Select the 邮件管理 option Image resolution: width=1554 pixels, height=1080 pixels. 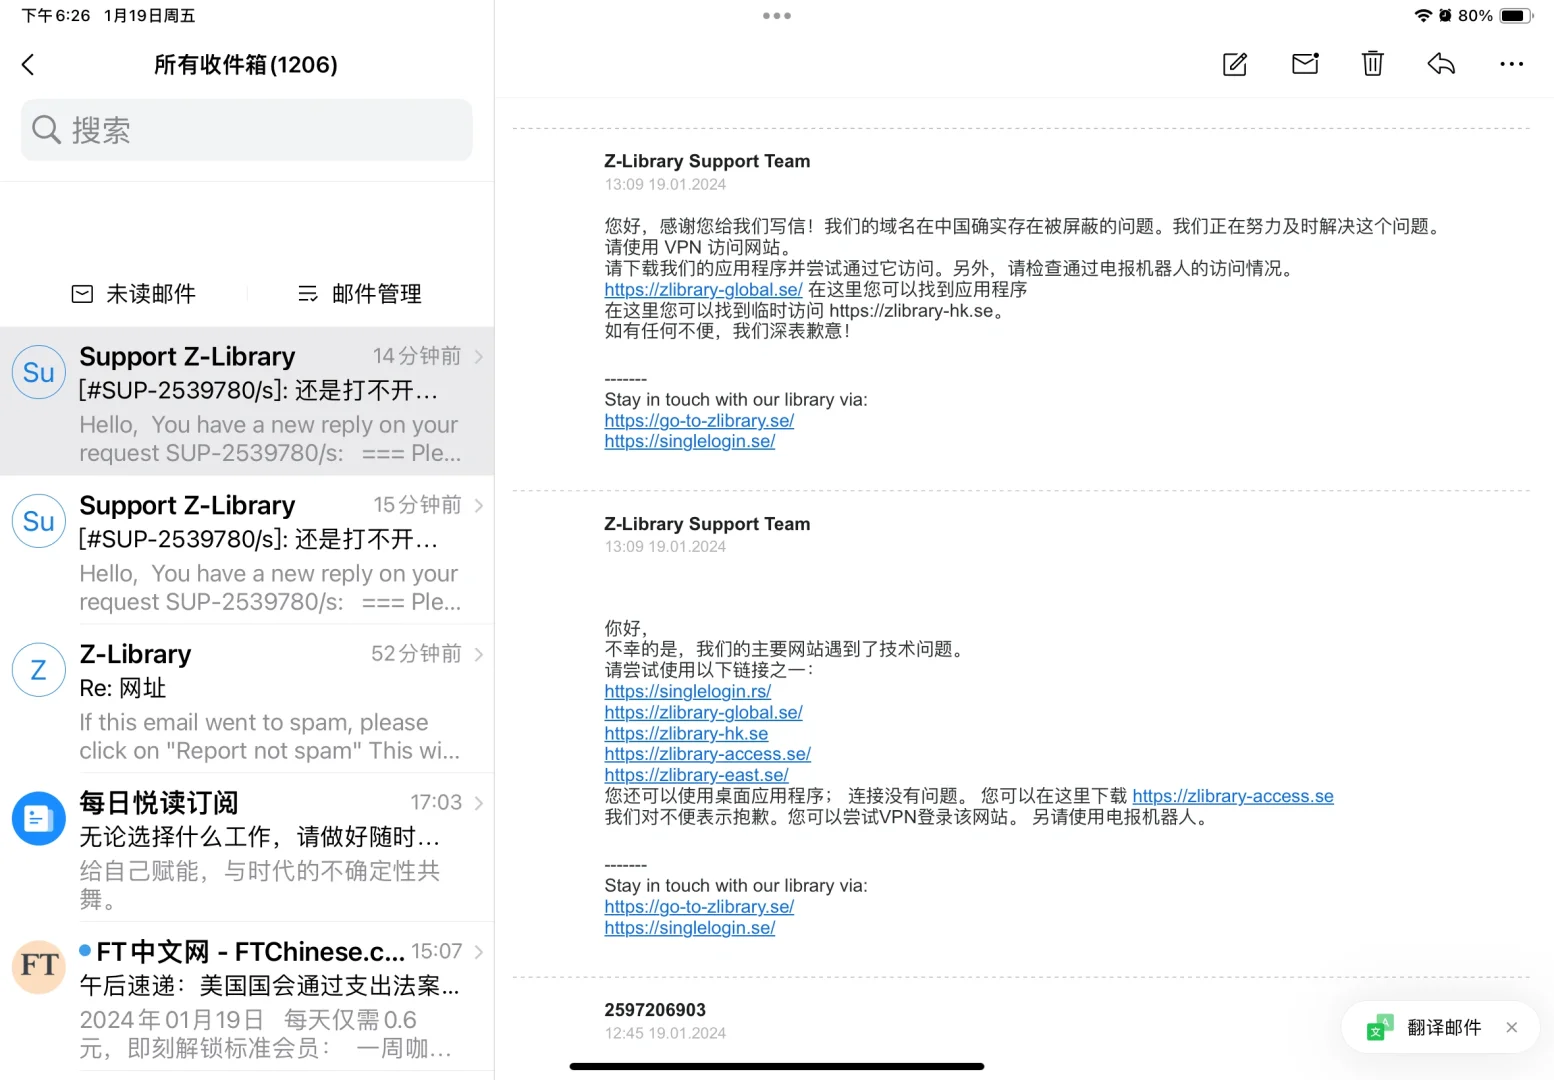pyautogui.click(x=360, y=294)
